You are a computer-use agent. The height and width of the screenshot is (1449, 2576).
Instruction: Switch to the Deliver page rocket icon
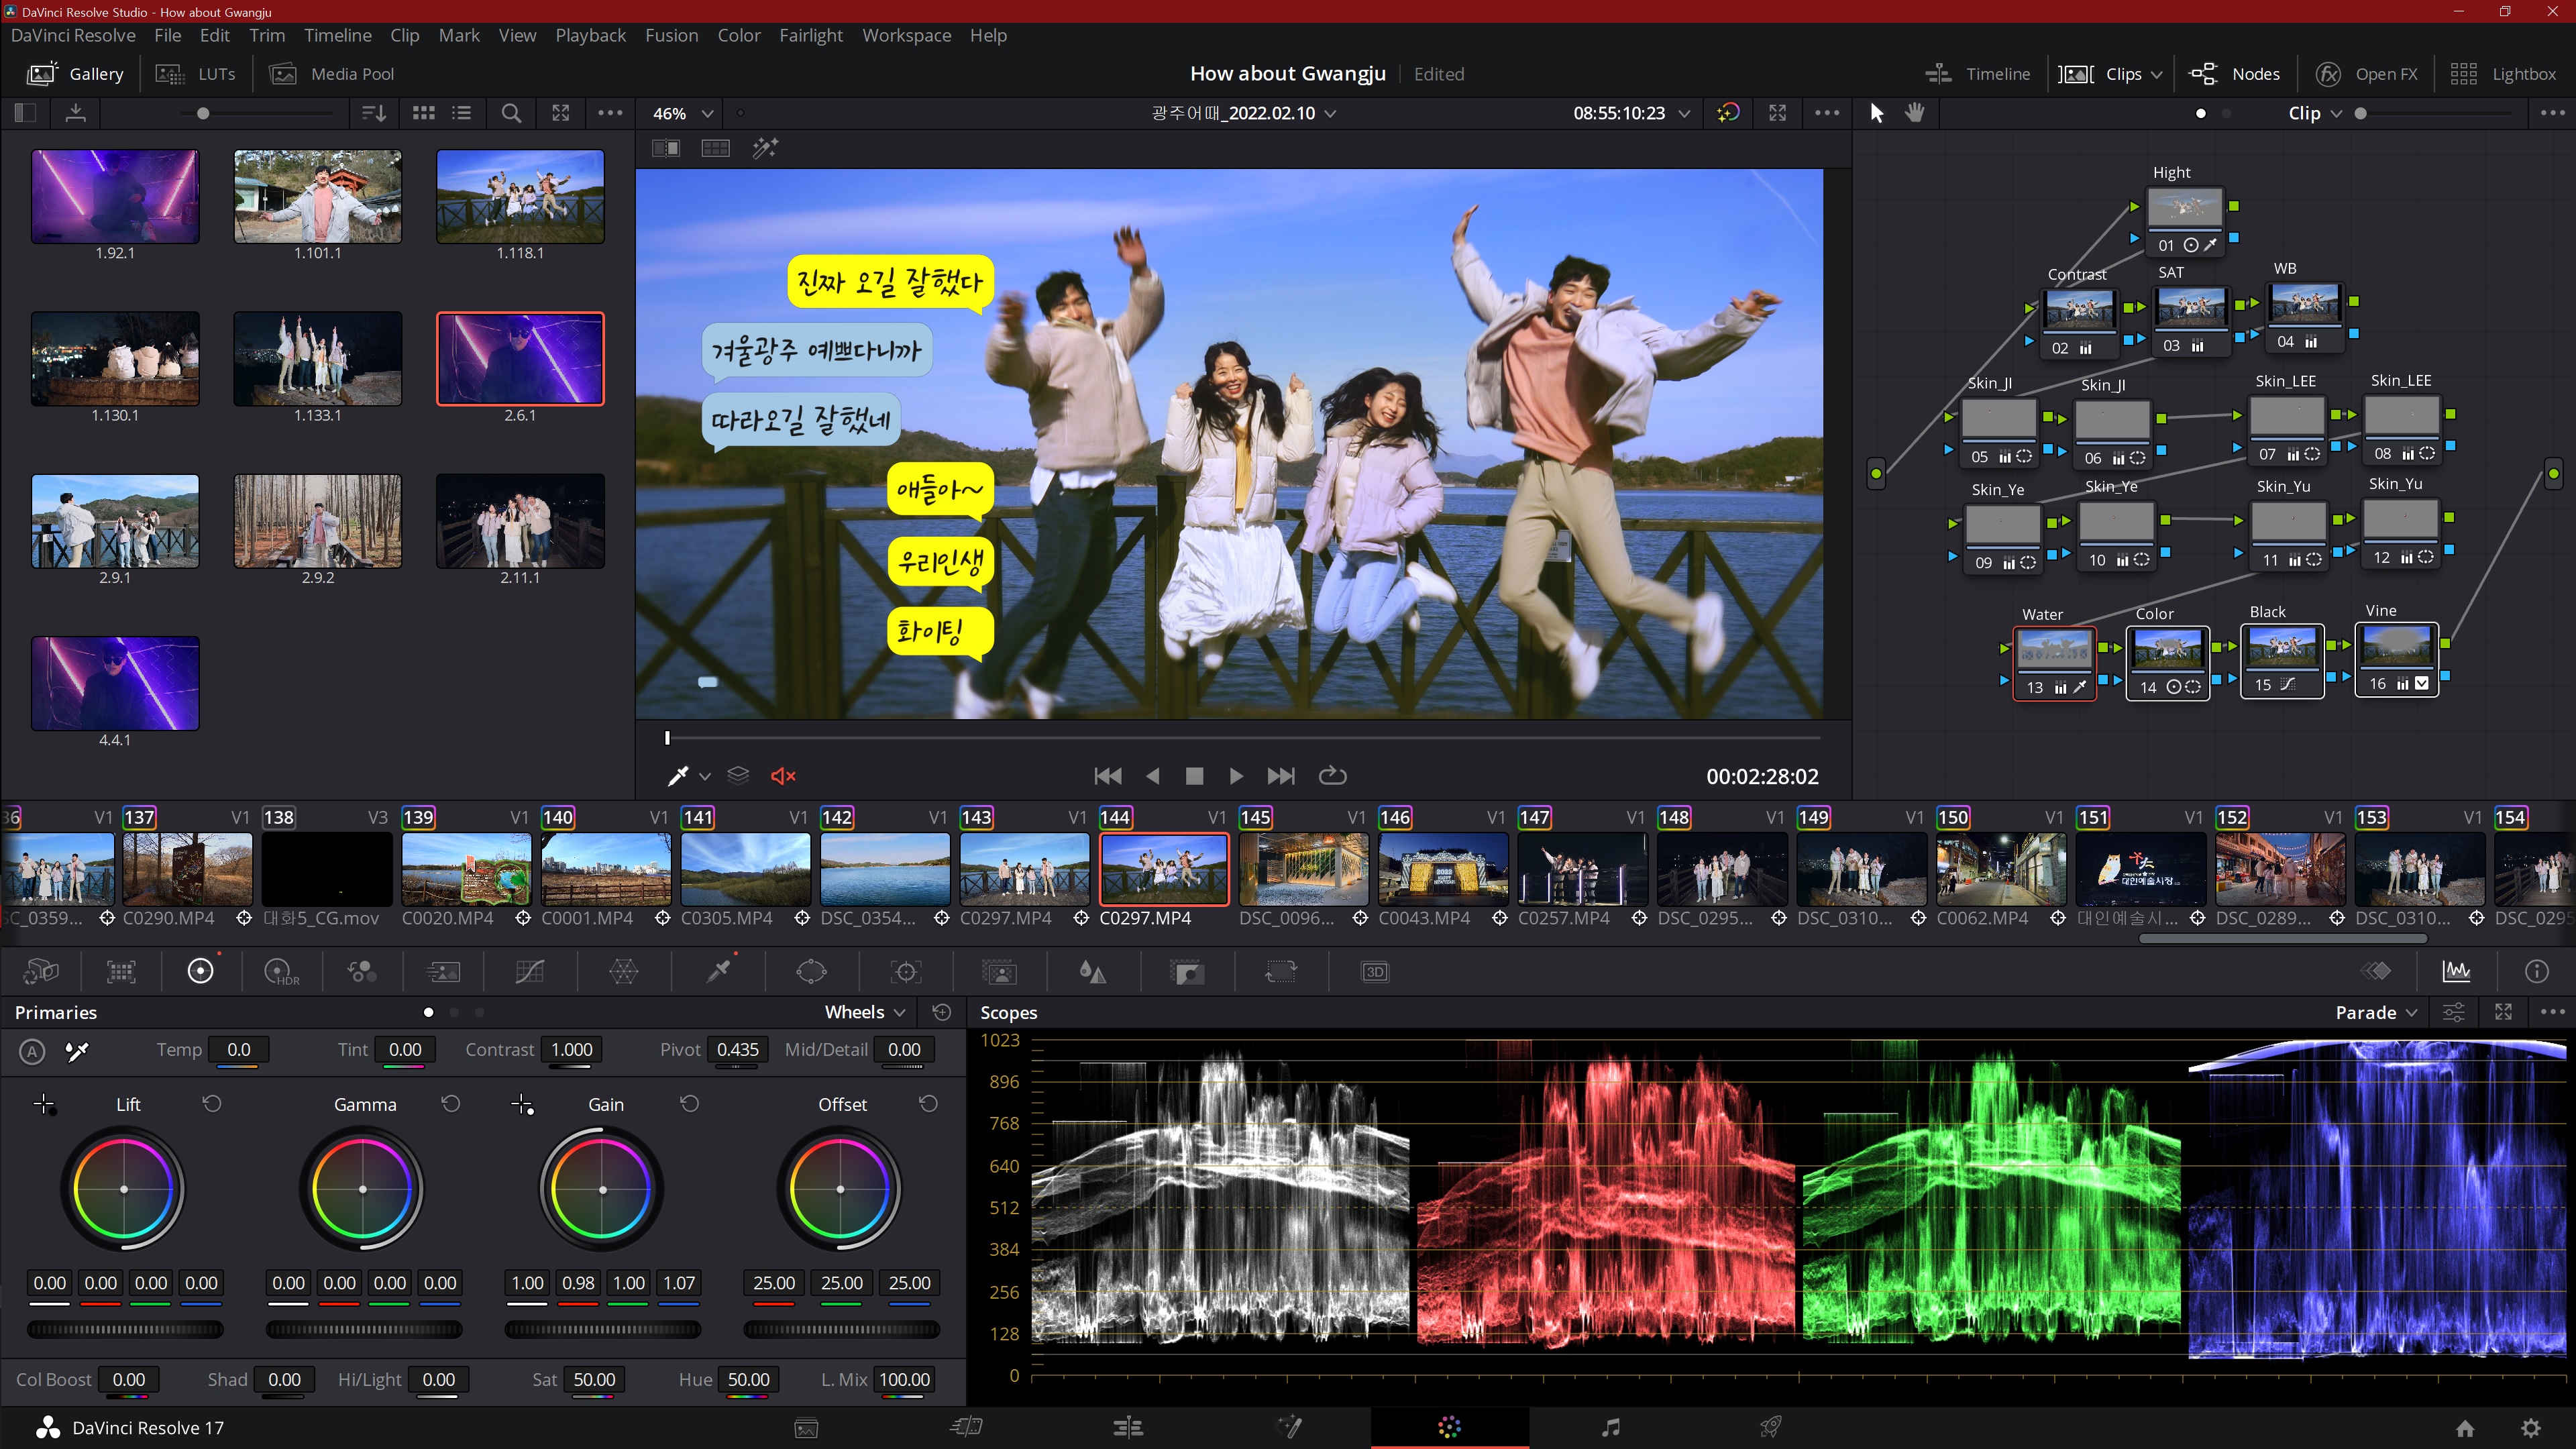1770,1427
